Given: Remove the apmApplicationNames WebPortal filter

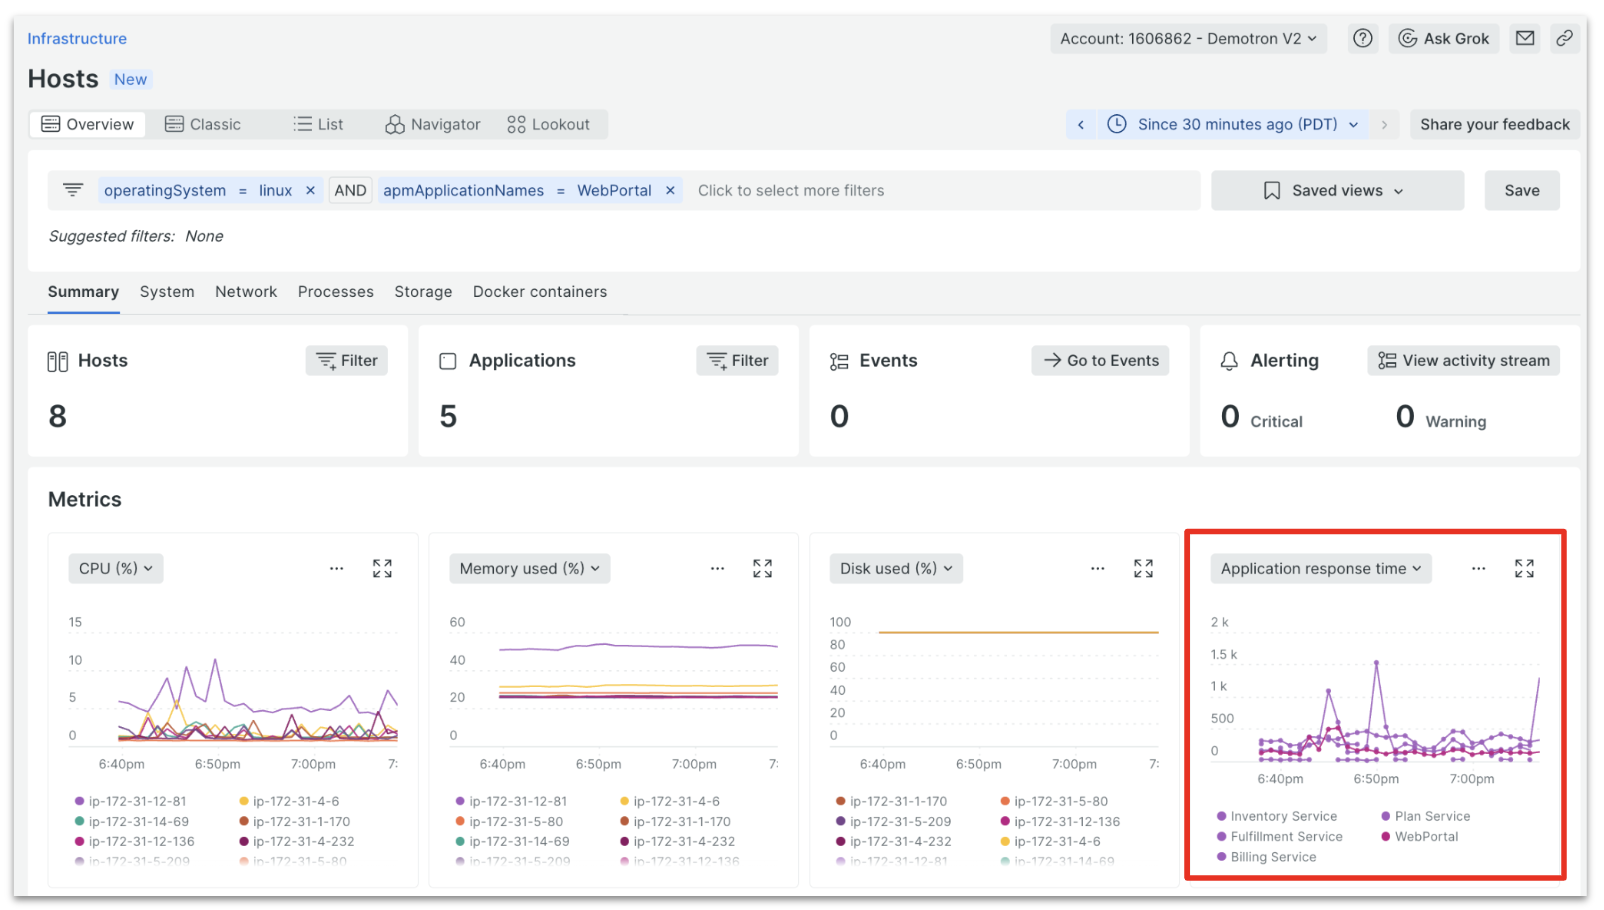Looking at the screenshot, I should click(x=670, y=191).
